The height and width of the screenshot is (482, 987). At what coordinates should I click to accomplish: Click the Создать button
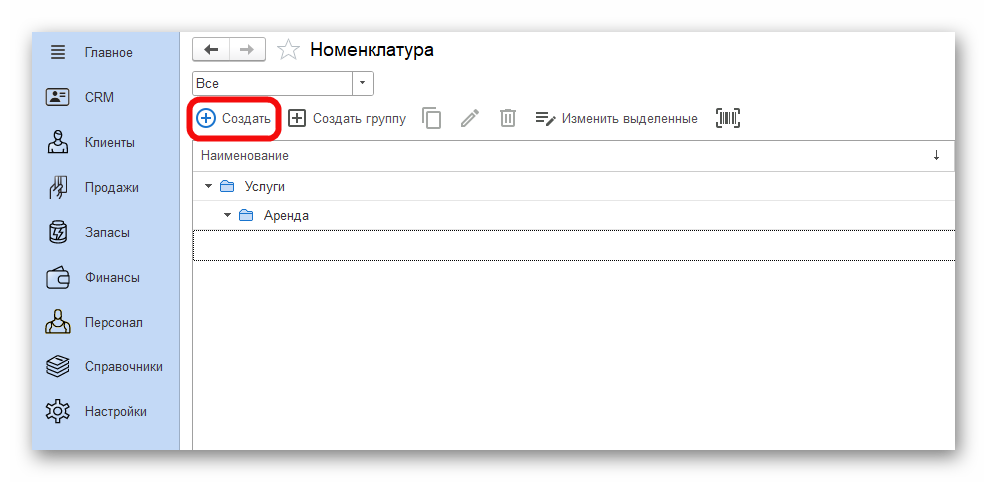click(x=234, y=118)
